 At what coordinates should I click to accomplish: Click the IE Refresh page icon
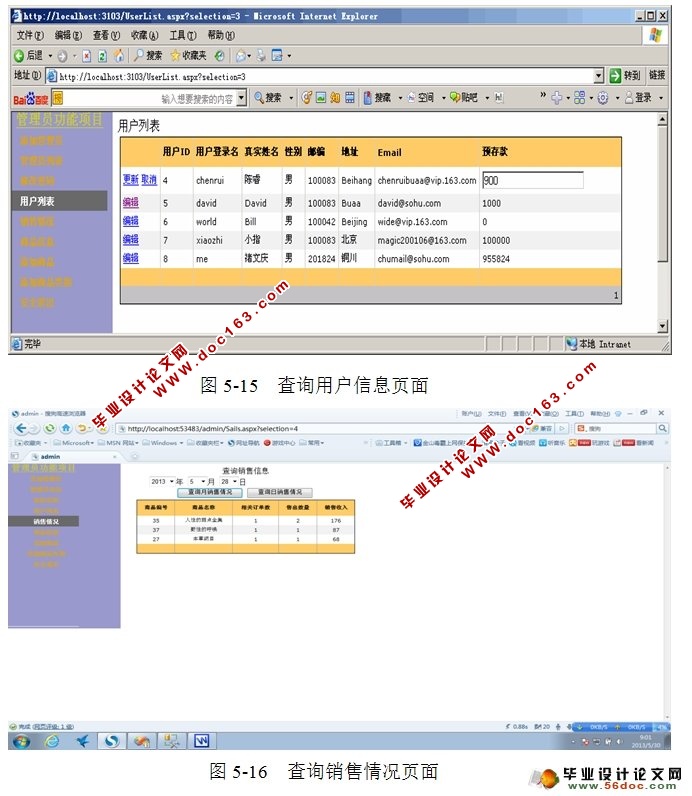[x=103, y=56]
